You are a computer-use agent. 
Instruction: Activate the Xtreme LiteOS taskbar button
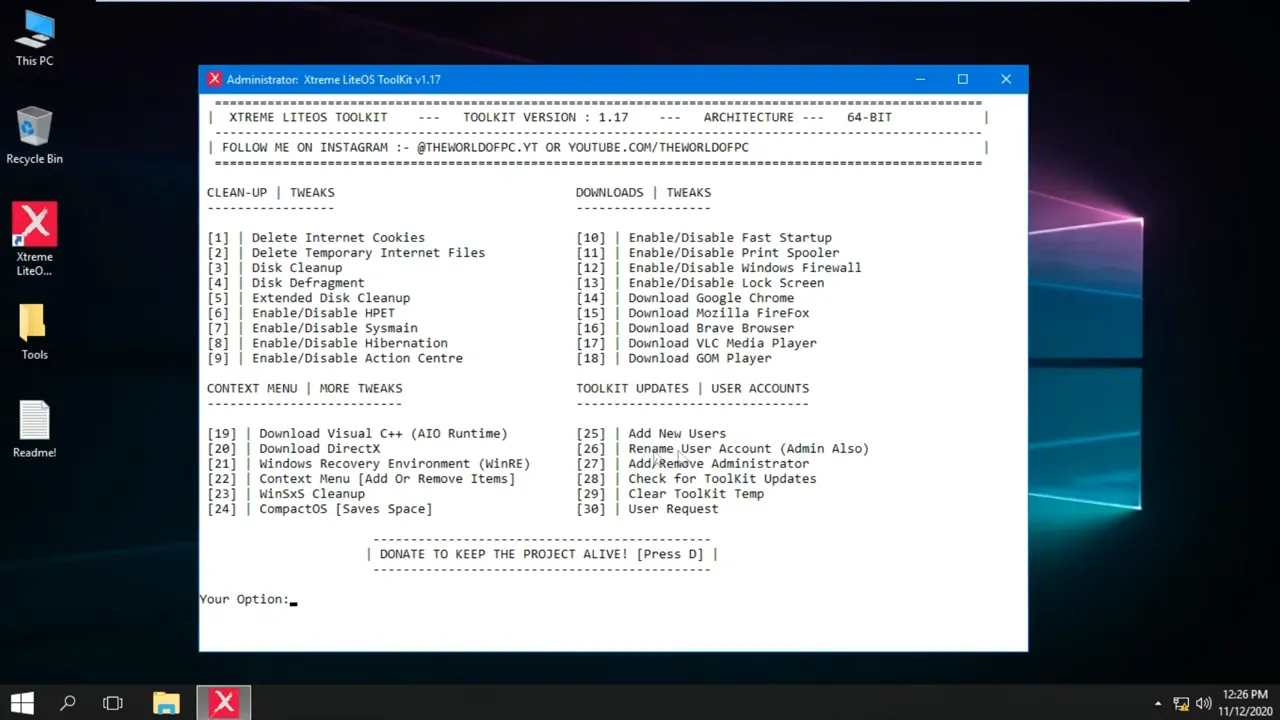pos(223,703)
